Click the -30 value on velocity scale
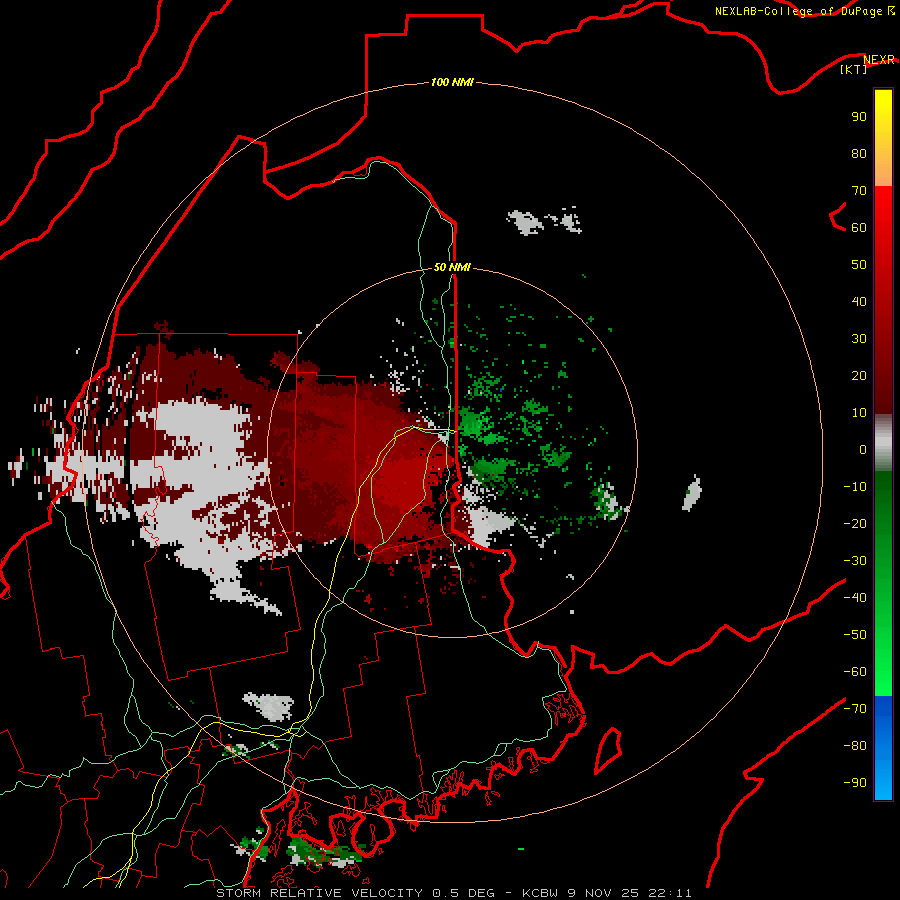 click(855, 560)
